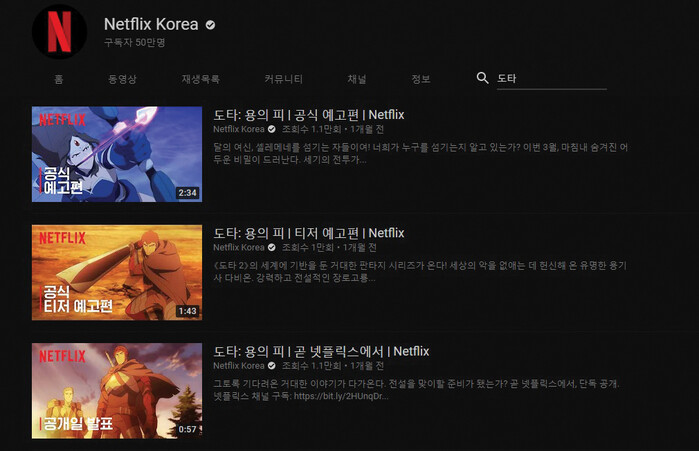The width and height of the screenshot is (699, 451).
Task: Click verified badge under the 티저 예고편 title
Action: pyautogui.click(x=271, y=247)
